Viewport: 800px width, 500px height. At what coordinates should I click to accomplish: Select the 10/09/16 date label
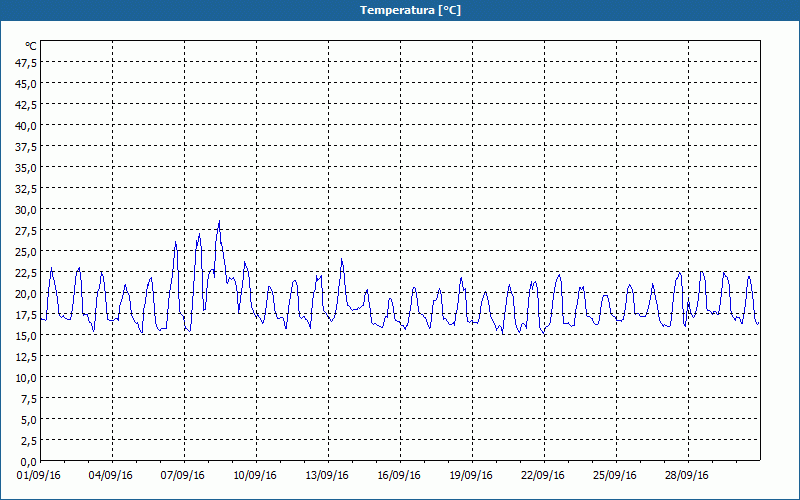tap(255, 476)
